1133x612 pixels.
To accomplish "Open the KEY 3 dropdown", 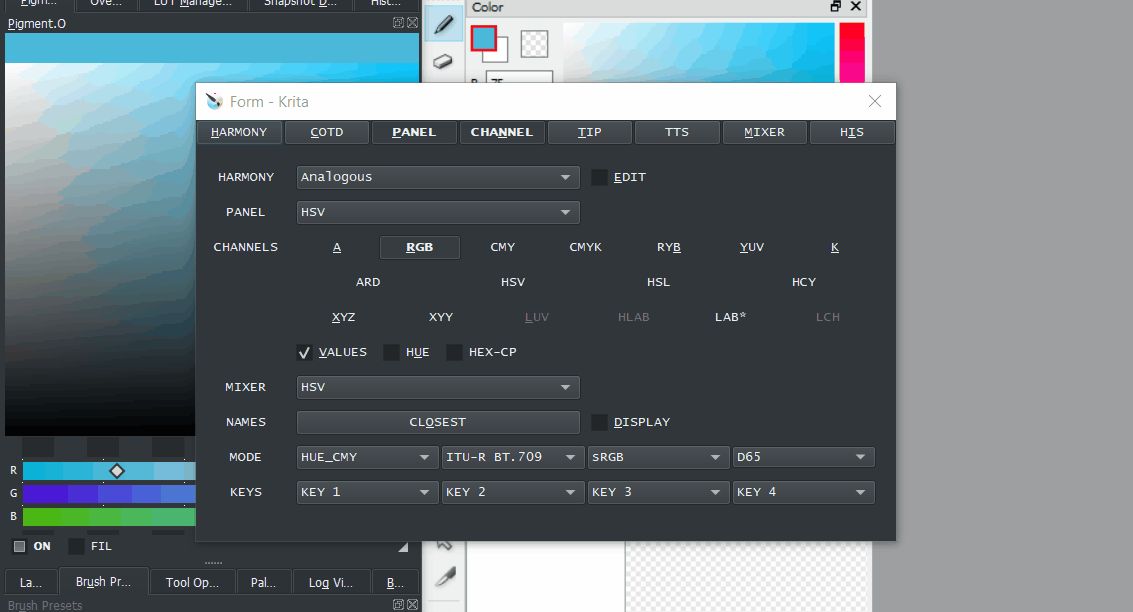I will click(x=658, y=492).
